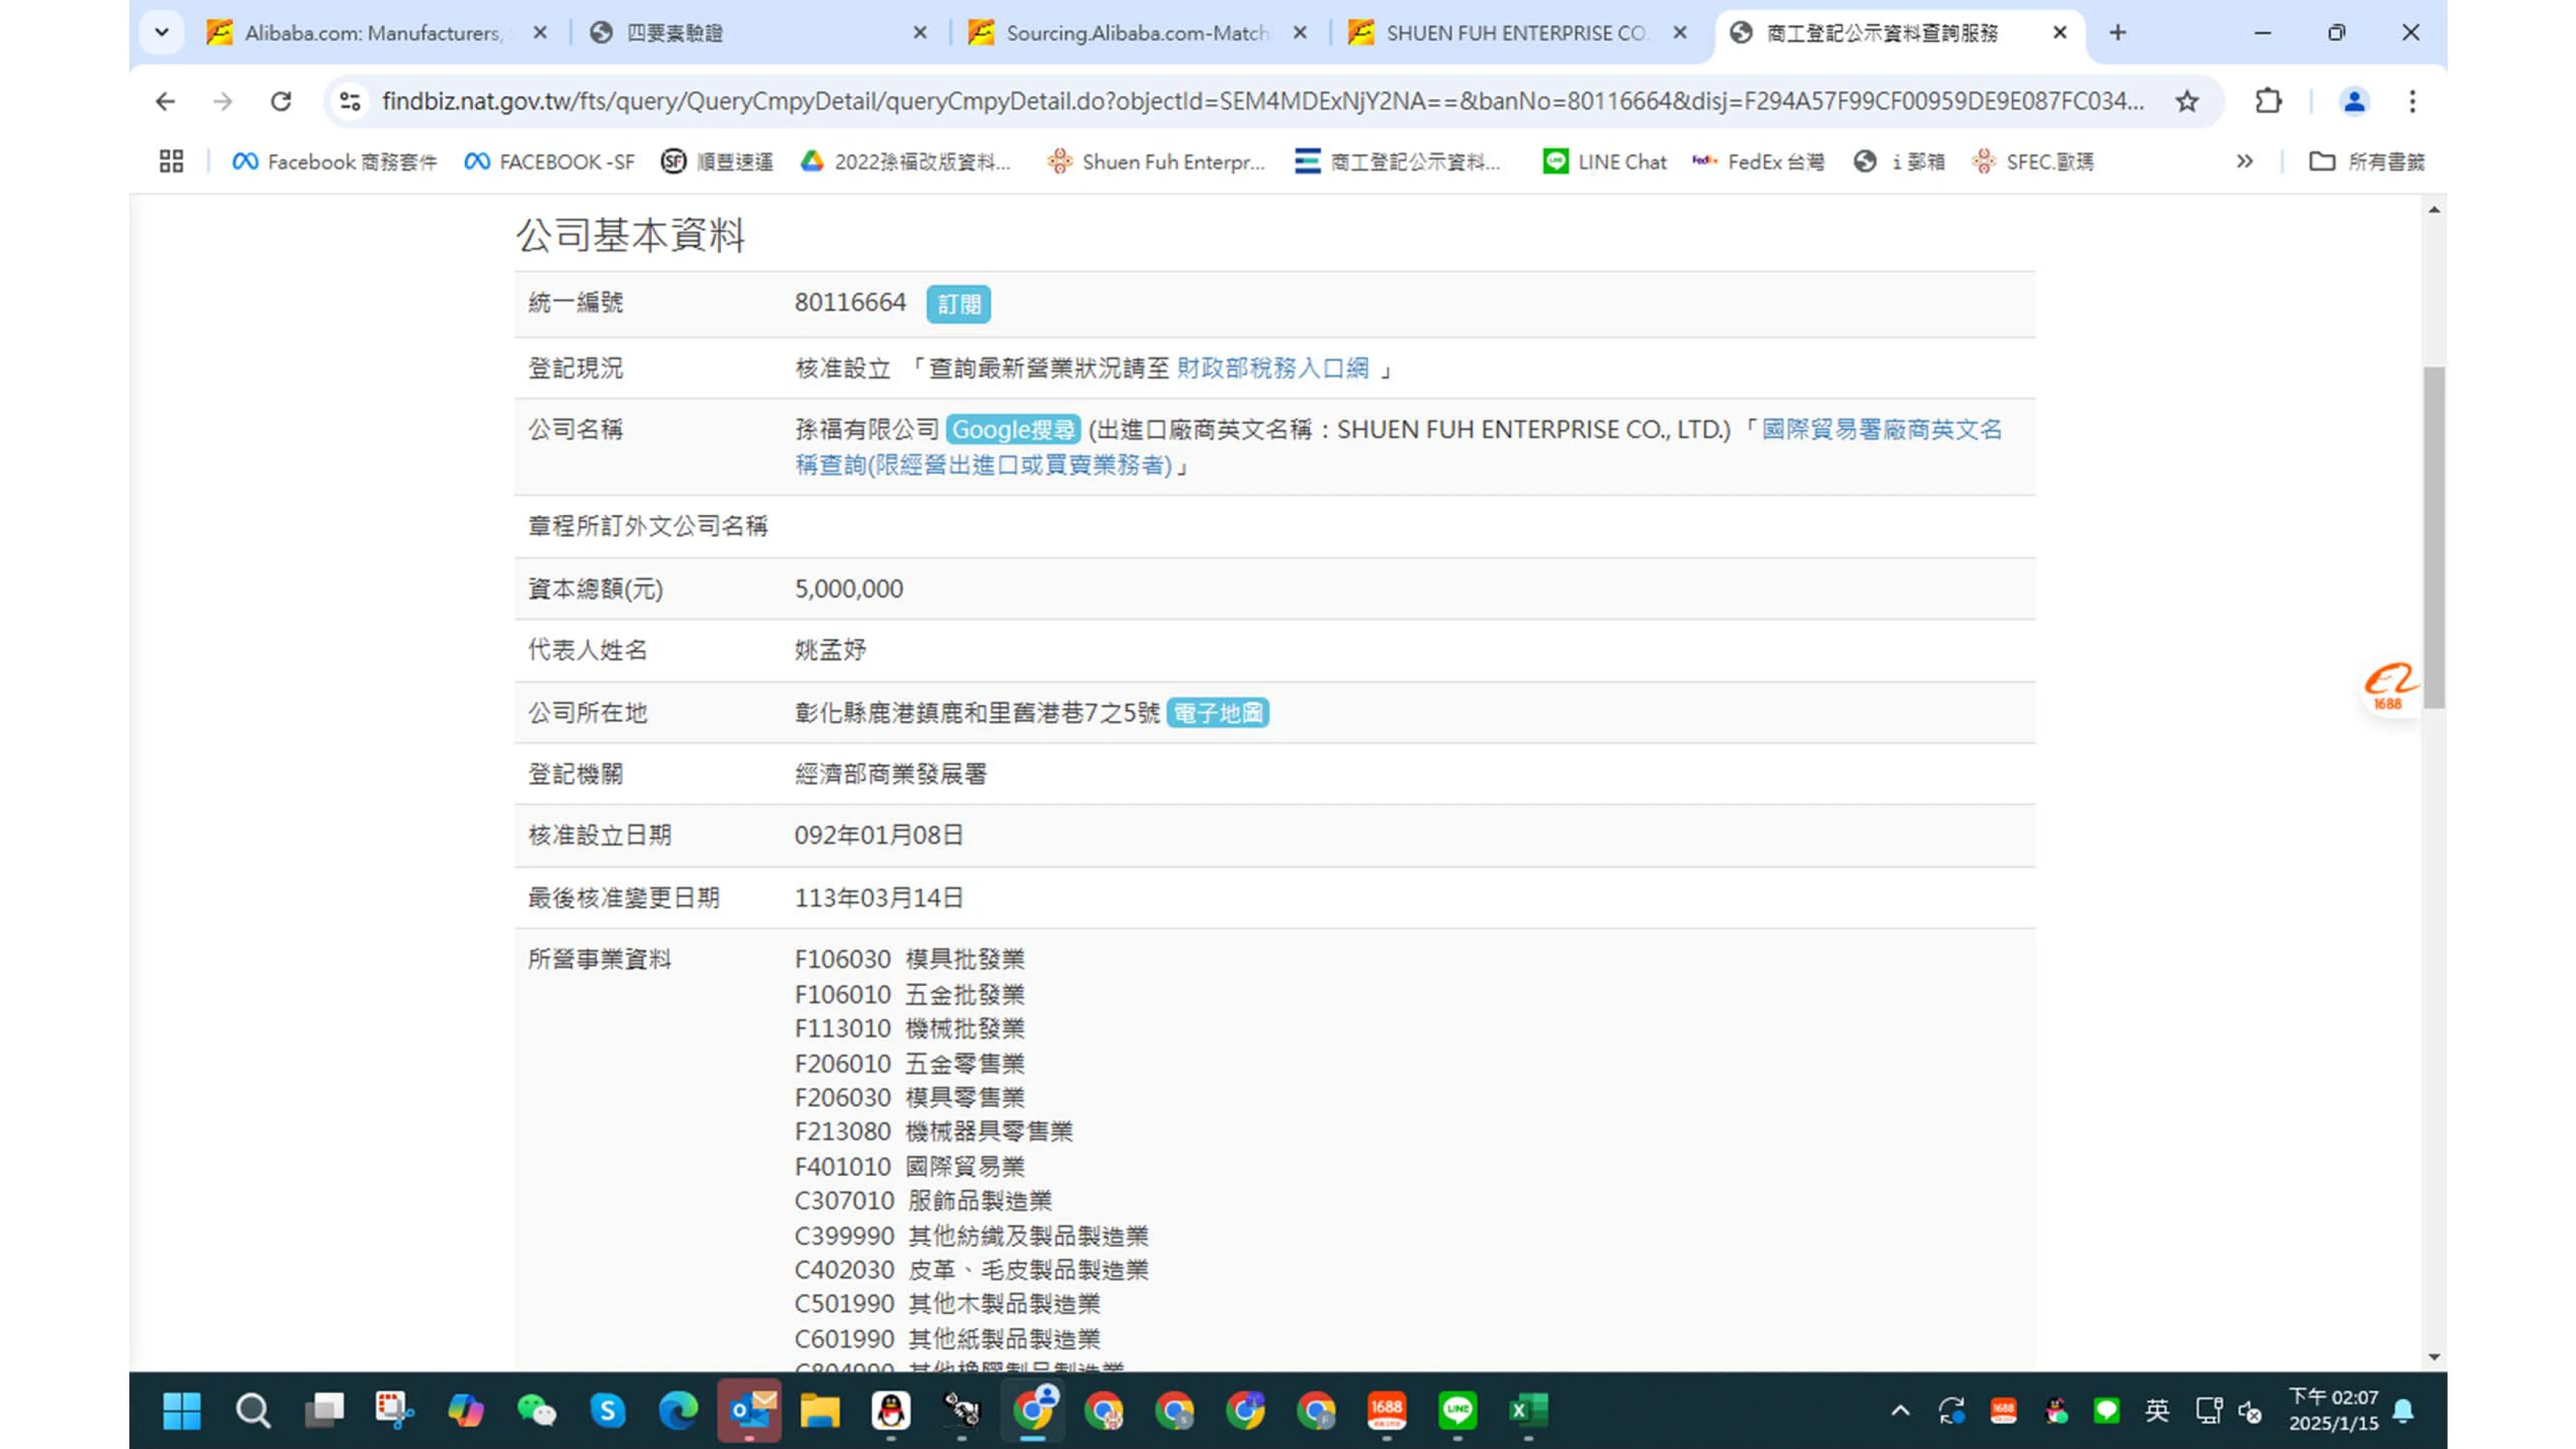2576x1449 pixels.
Task: Open the bookmarks apps grid icon
Action: [171, 161]
